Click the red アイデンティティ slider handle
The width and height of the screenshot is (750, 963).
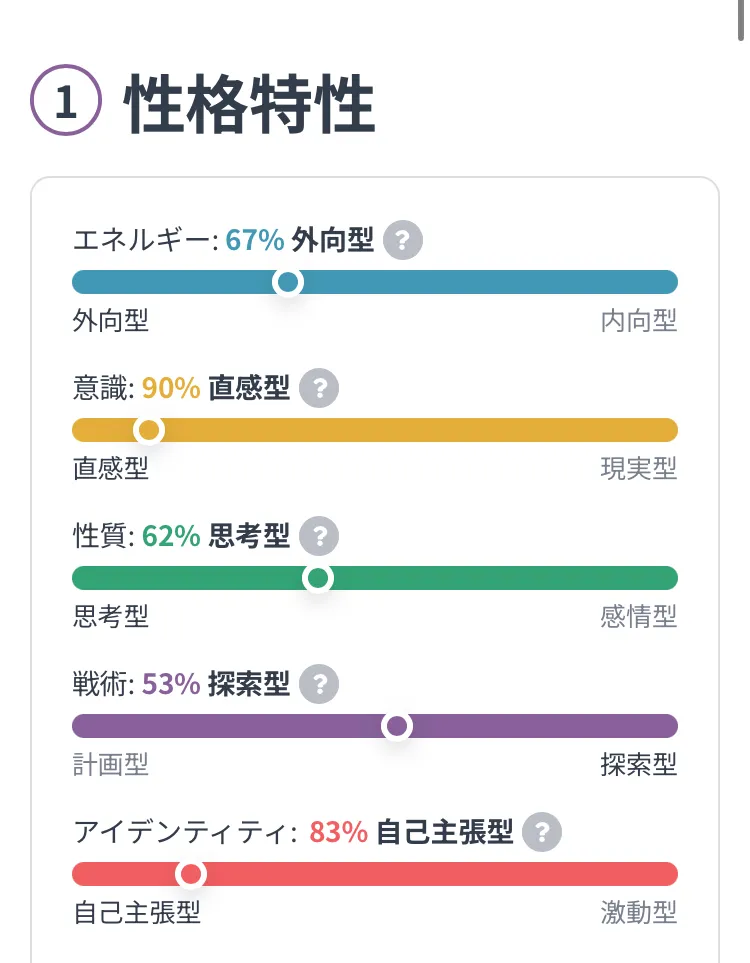(190, 874)
